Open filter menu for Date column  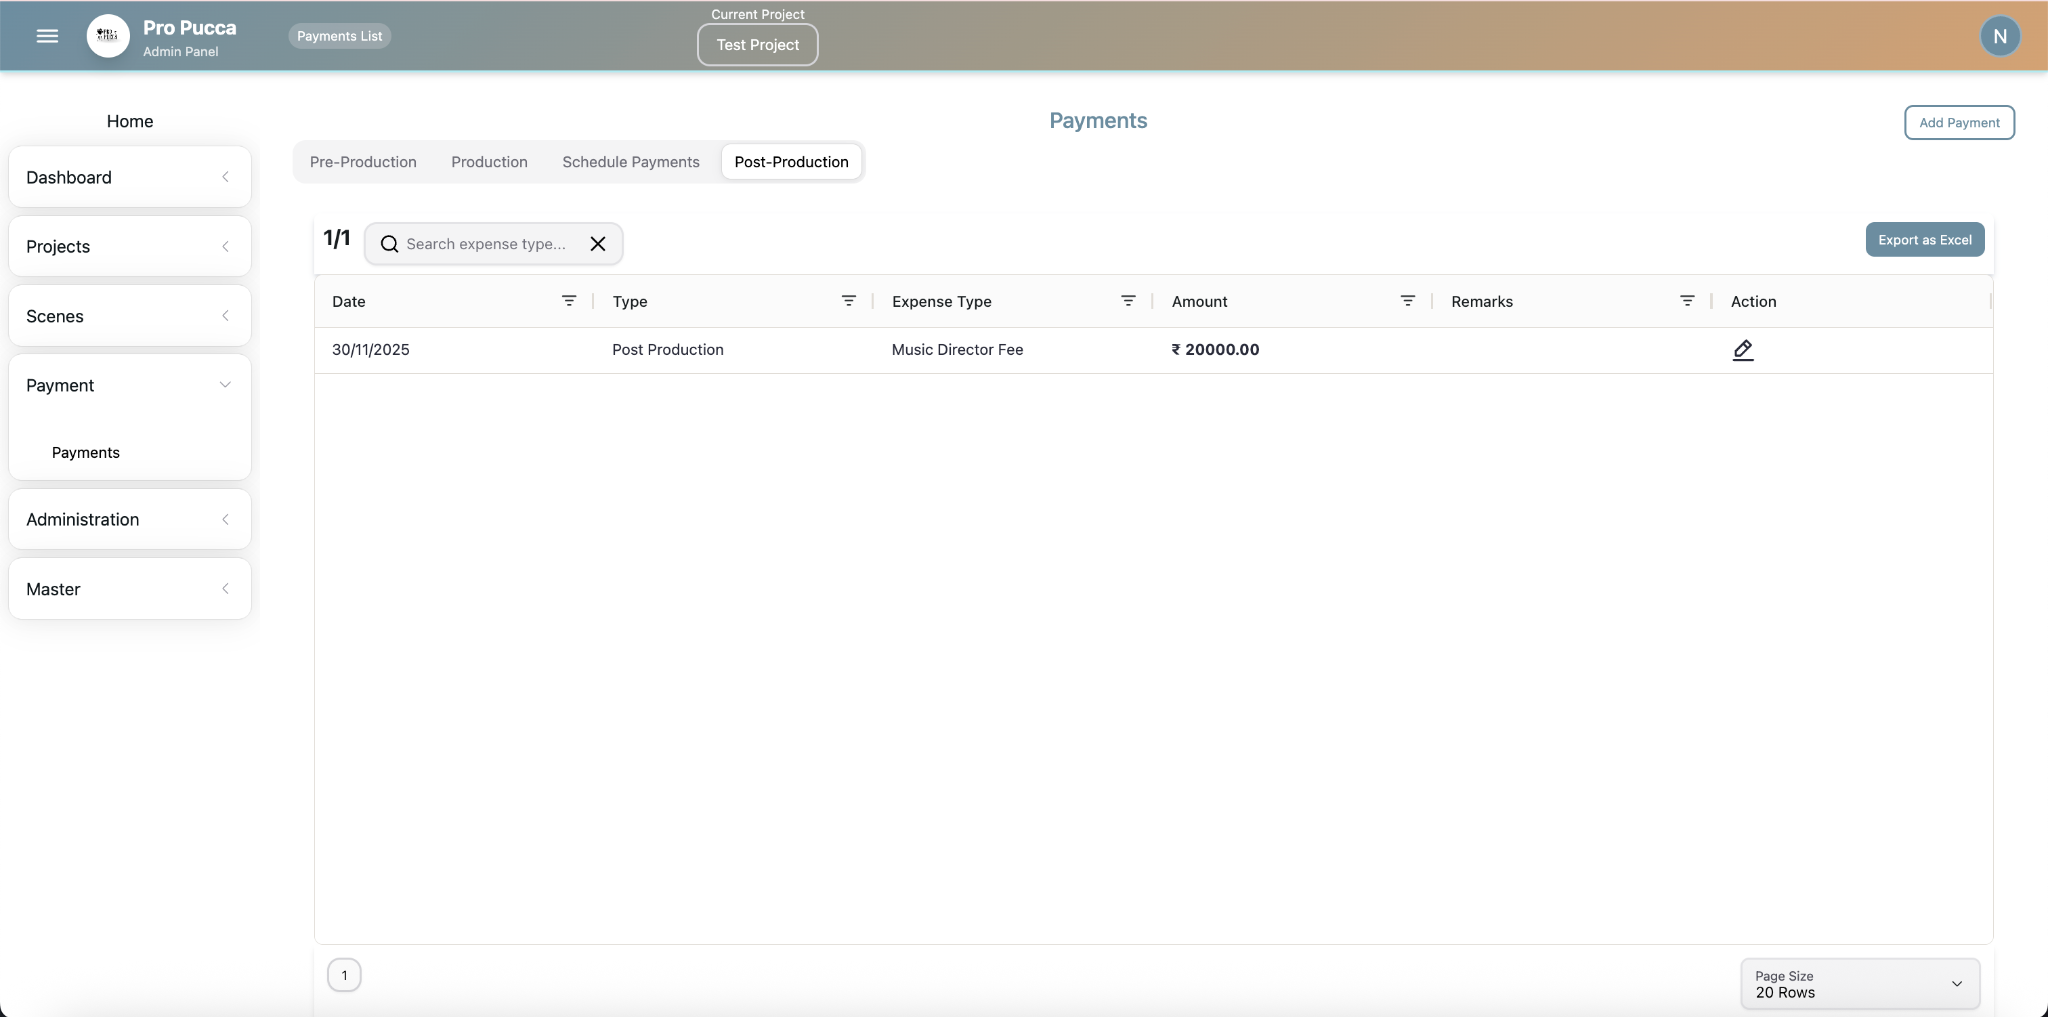(x=569, y=301)
